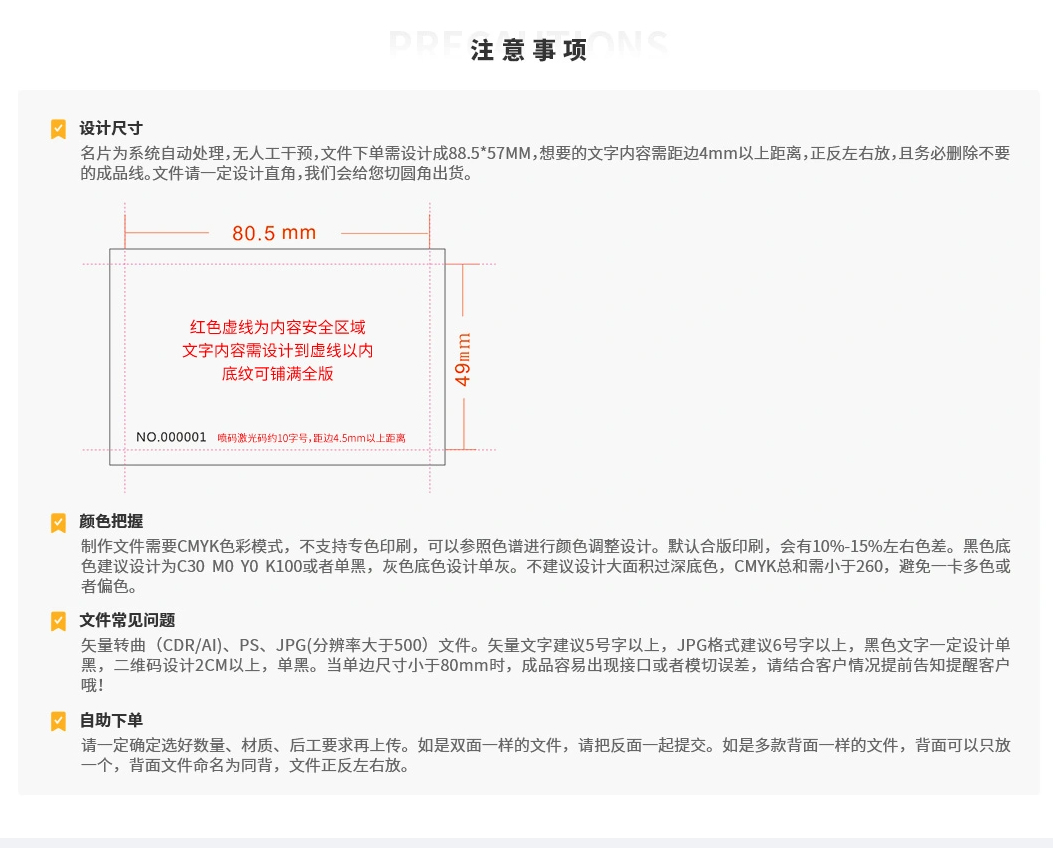This screenshot has width=1053, height=848.
Task: Click the bookmark icon beside 文件常见问题
Action: pyautogui.click(x=58, y=620)
